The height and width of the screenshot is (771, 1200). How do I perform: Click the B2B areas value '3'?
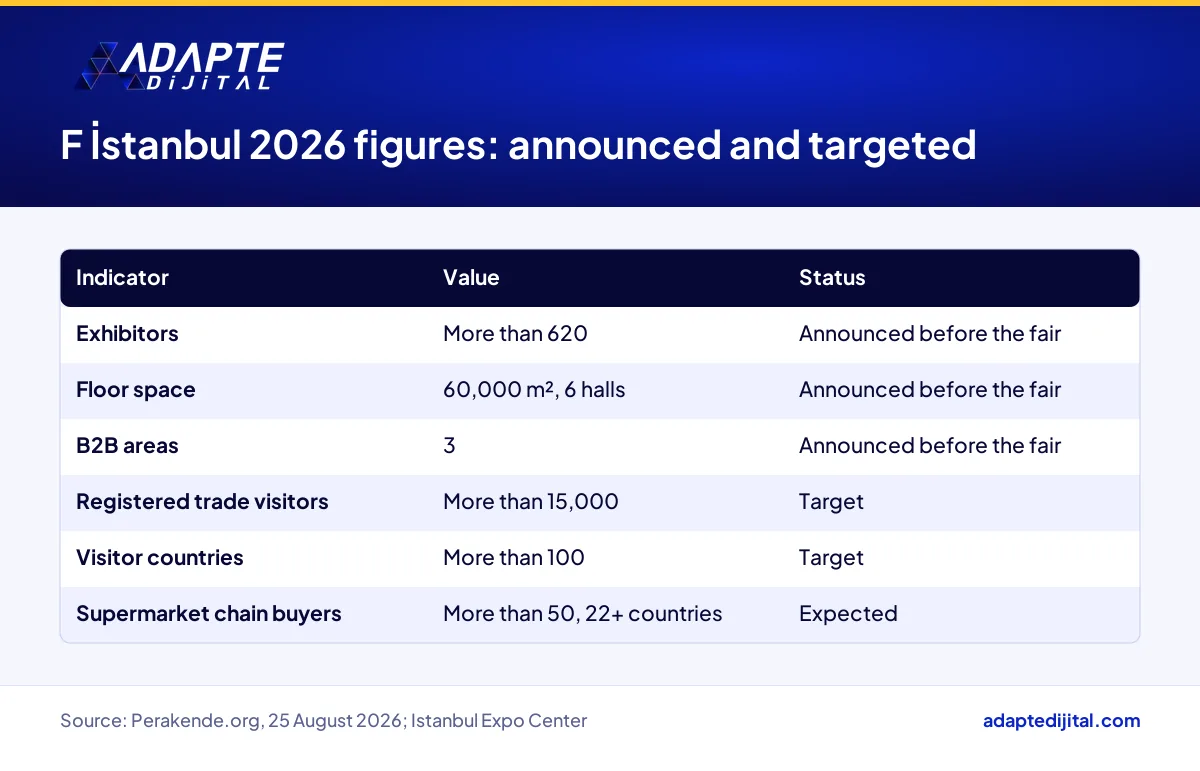pos(449,446)
